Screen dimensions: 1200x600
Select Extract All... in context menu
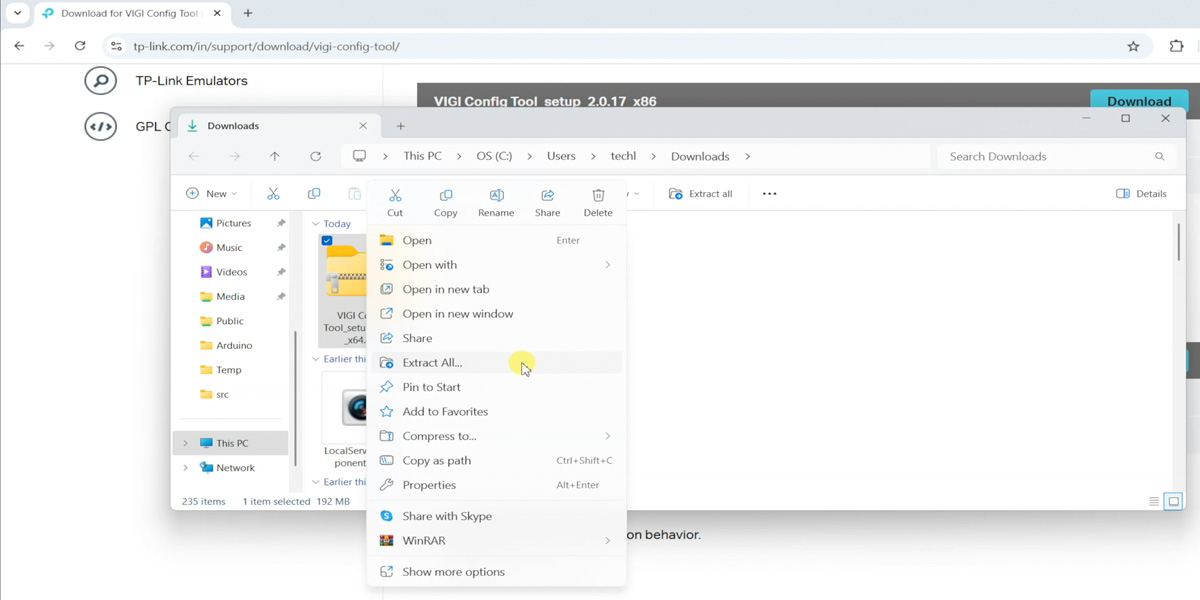click(496, 363)
